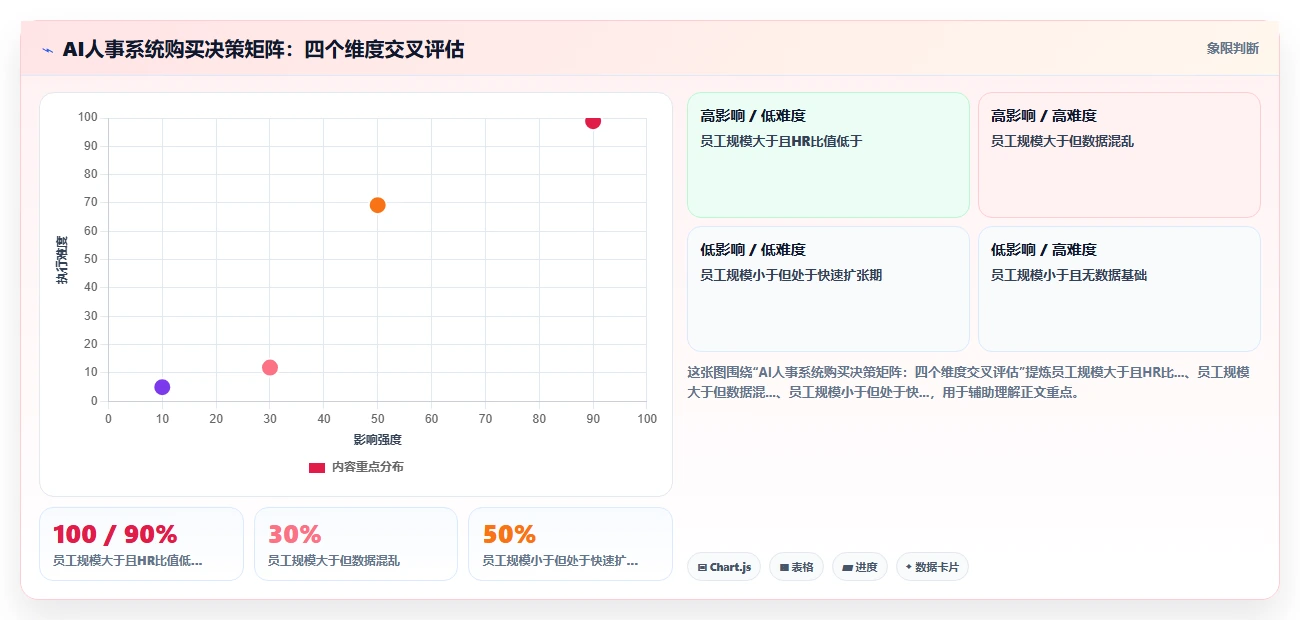
Task: Toggle the 内容重点分布 legend swatch
Action: click(x=317, y=467)
